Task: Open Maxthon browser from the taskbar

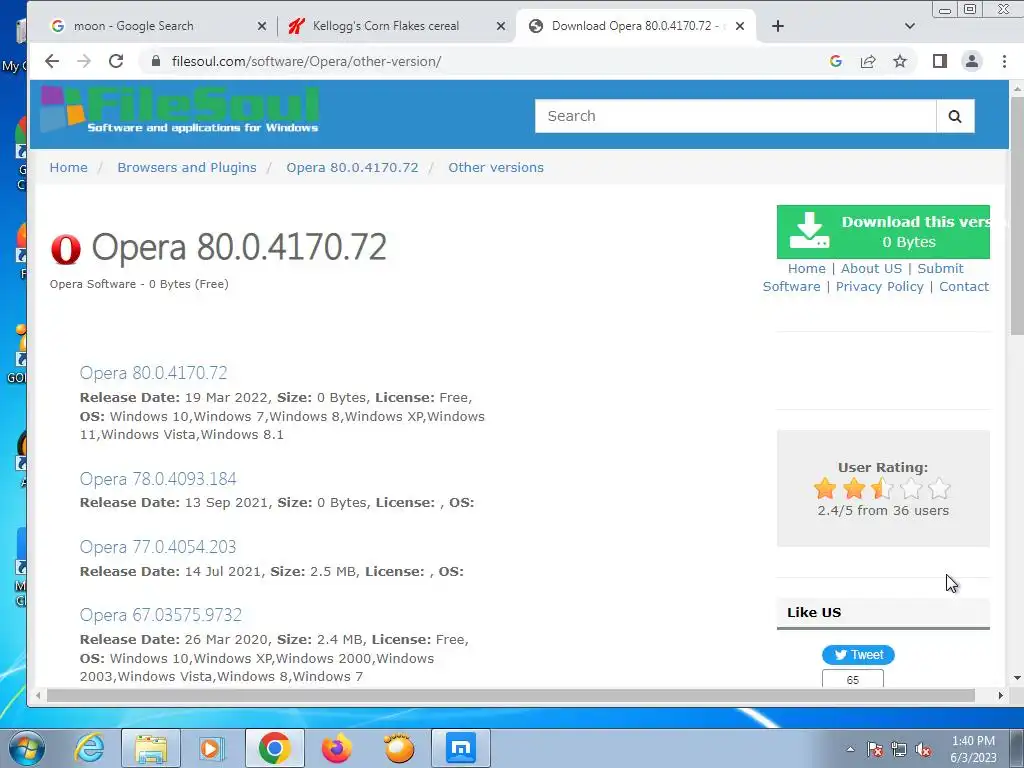Action: coord(461,748)
